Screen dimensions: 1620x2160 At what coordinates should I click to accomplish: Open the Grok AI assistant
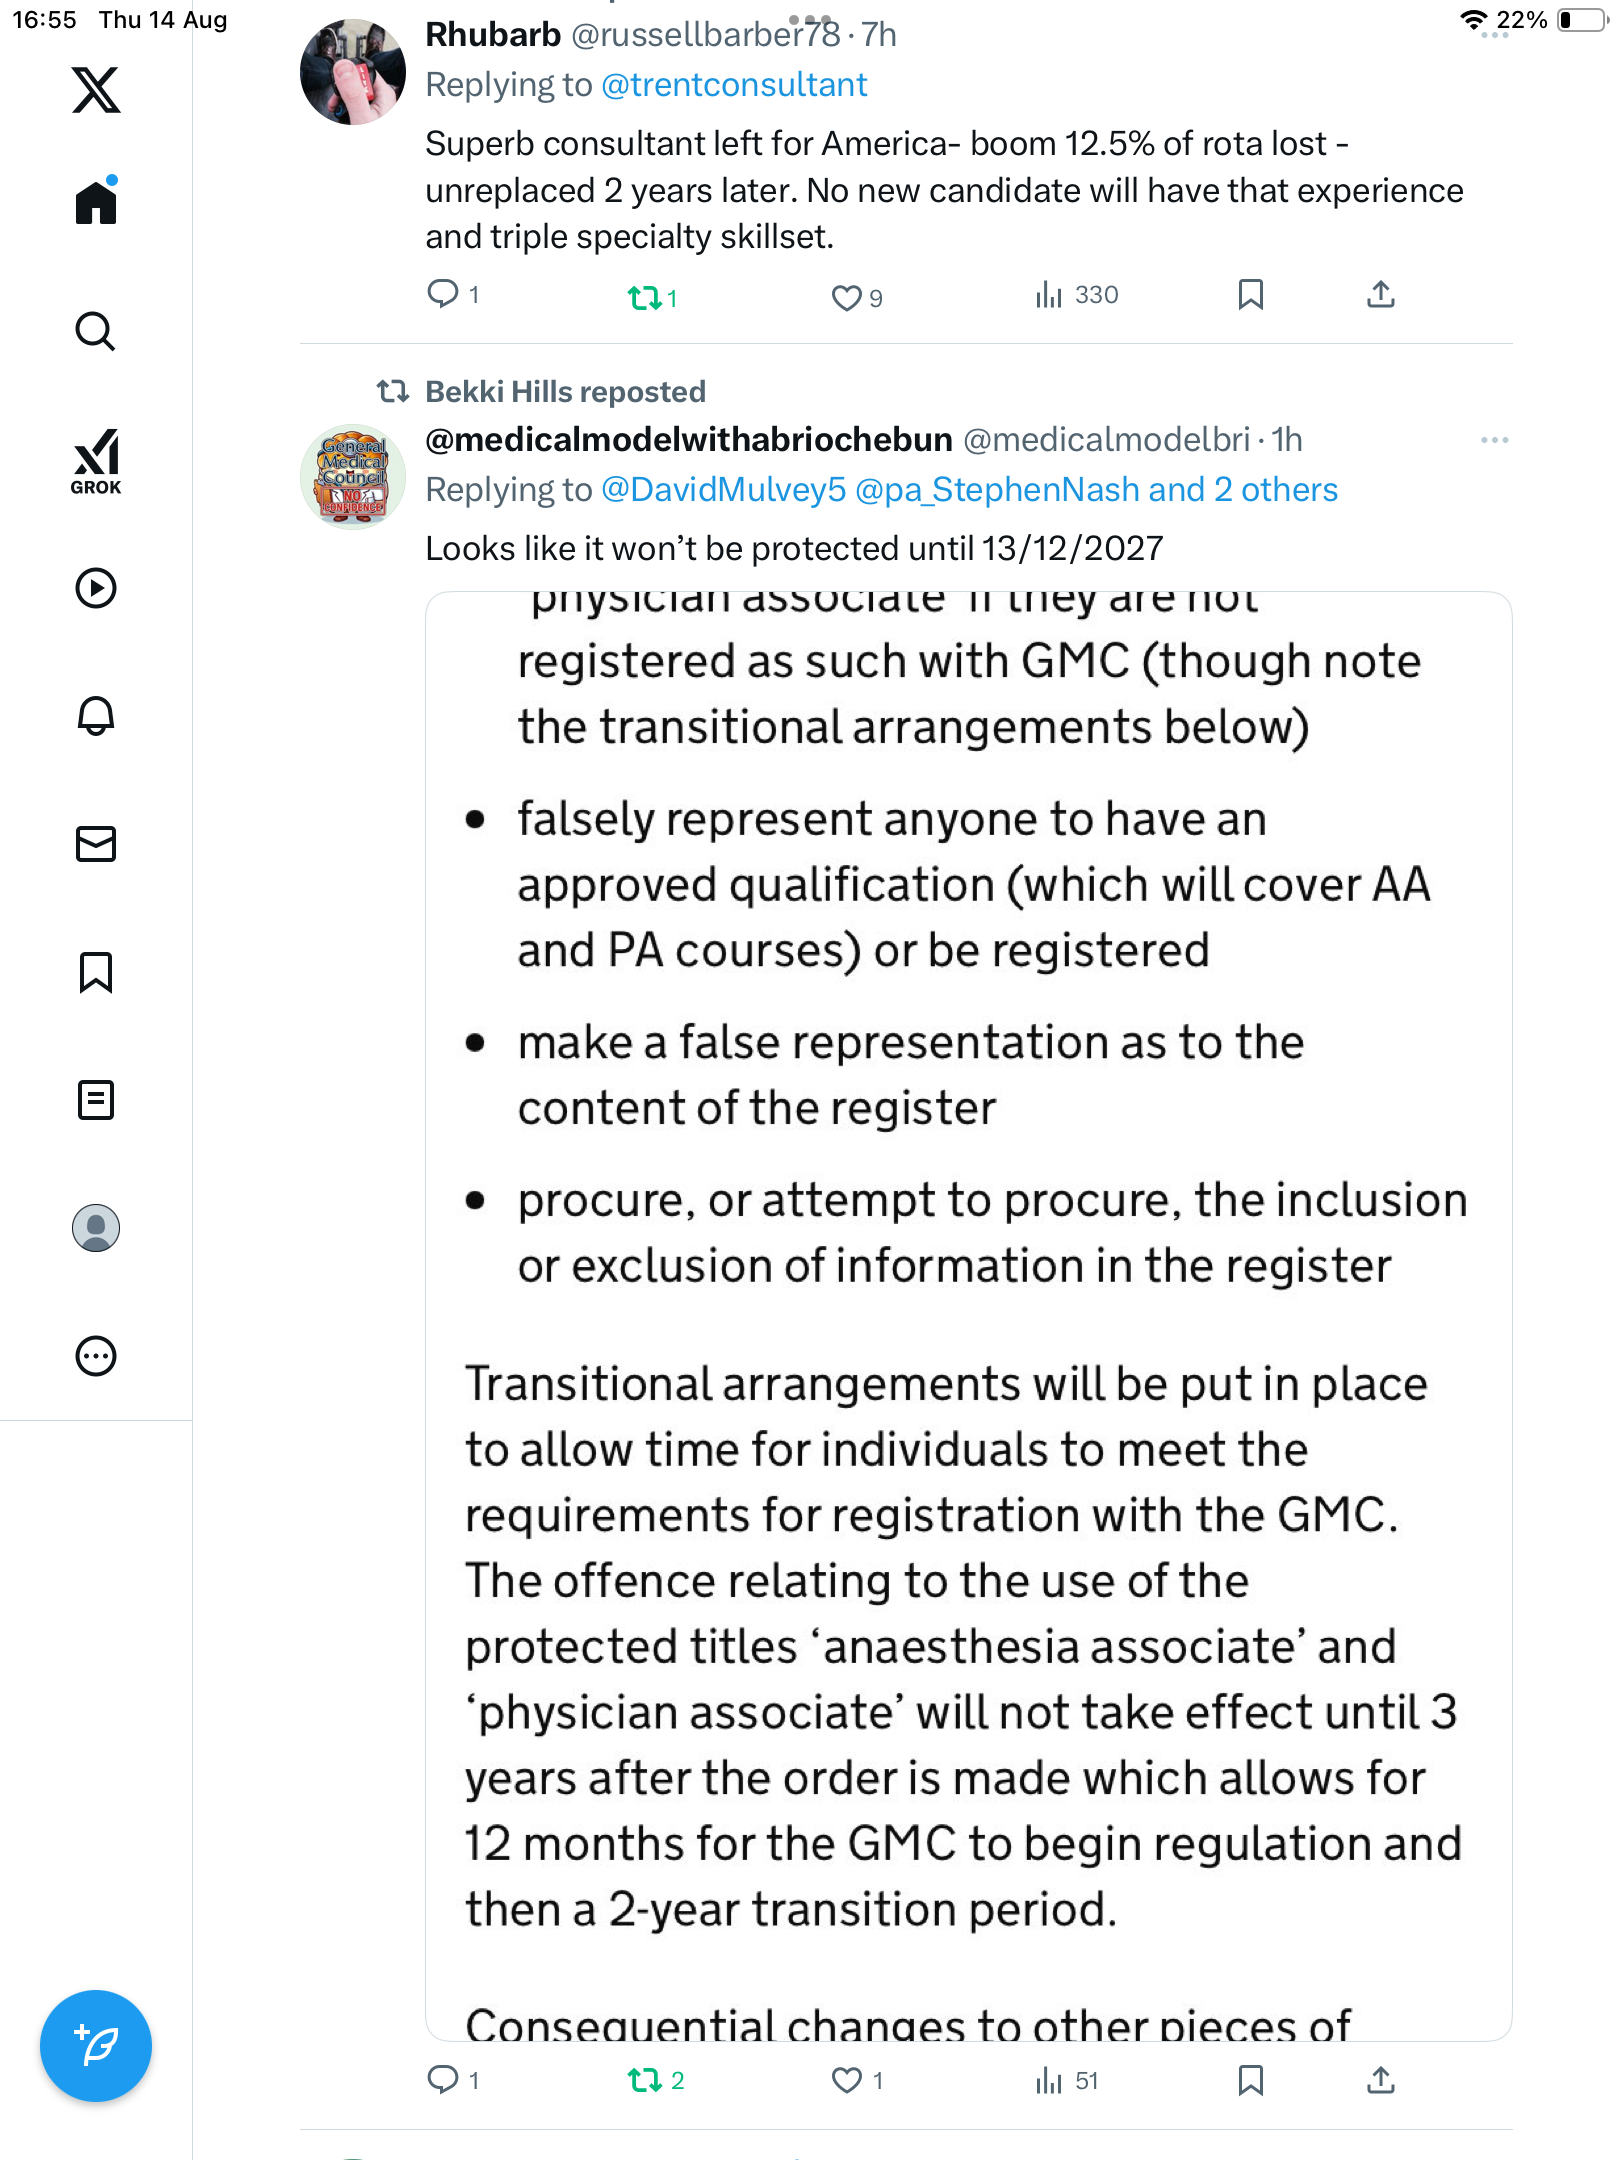[96, 461]
